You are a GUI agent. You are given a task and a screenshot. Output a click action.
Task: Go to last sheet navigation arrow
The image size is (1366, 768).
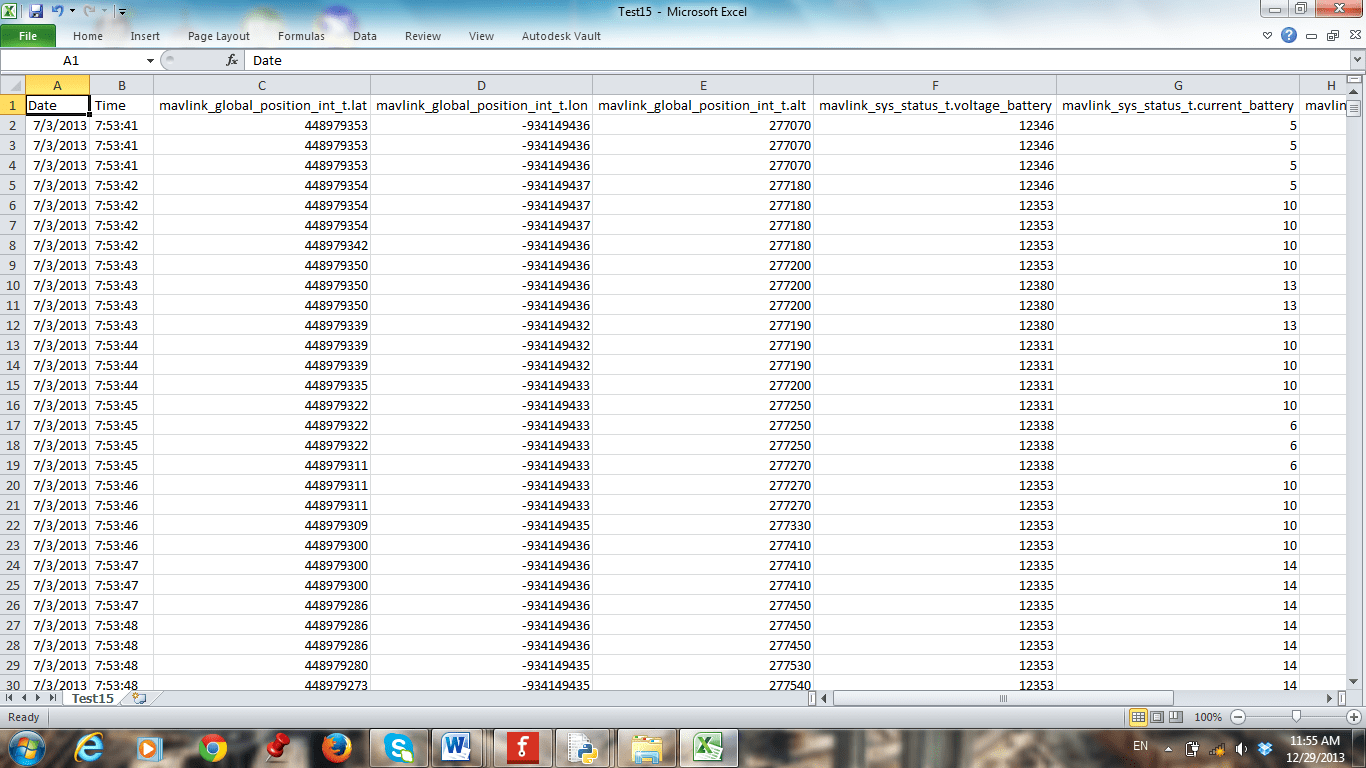coord(52,698)
